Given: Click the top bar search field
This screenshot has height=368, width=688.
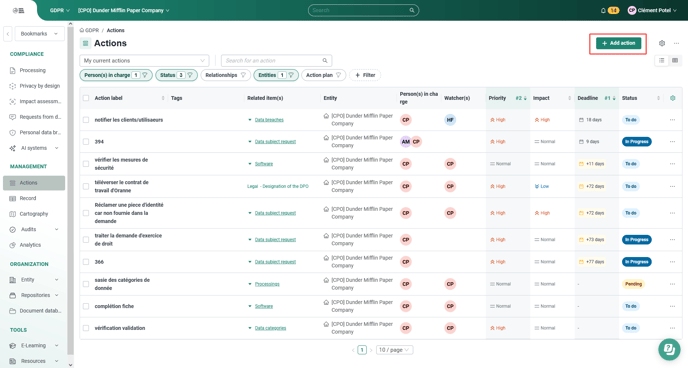Looking at the screenshot, I should 363,10.
